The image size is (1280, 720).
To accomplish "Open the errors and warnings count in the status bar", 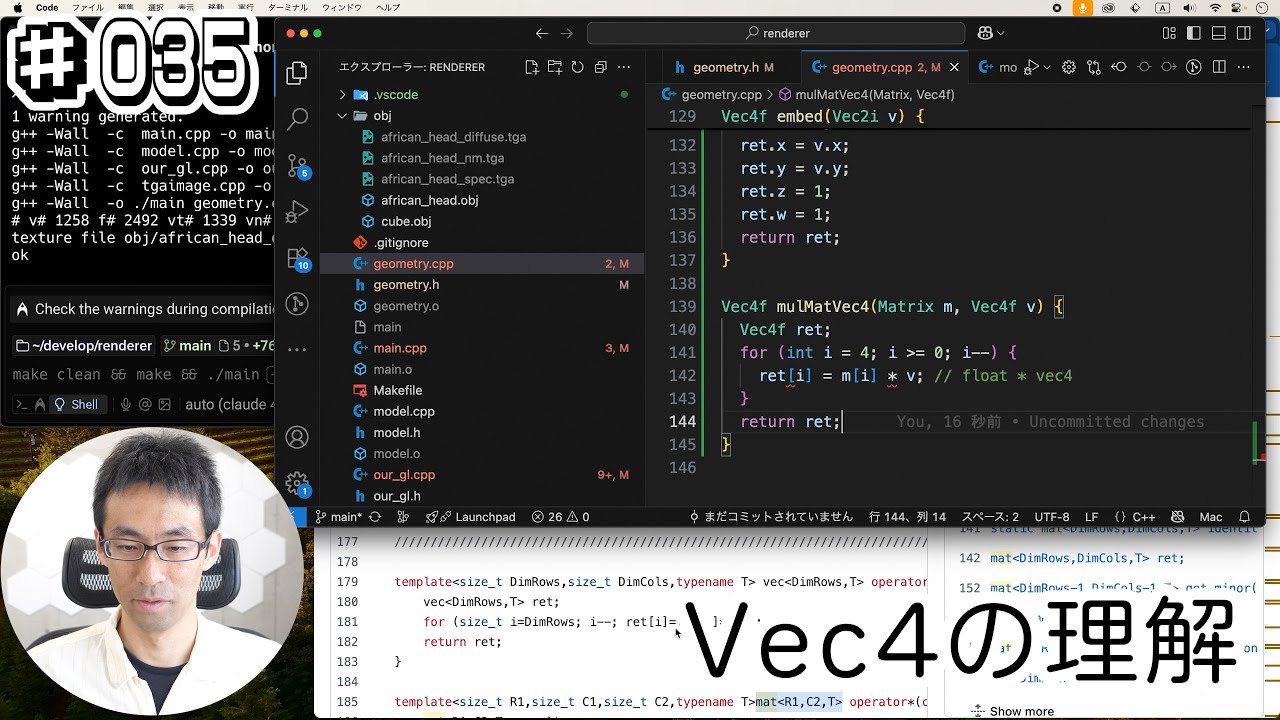I will tap(560, 517).
